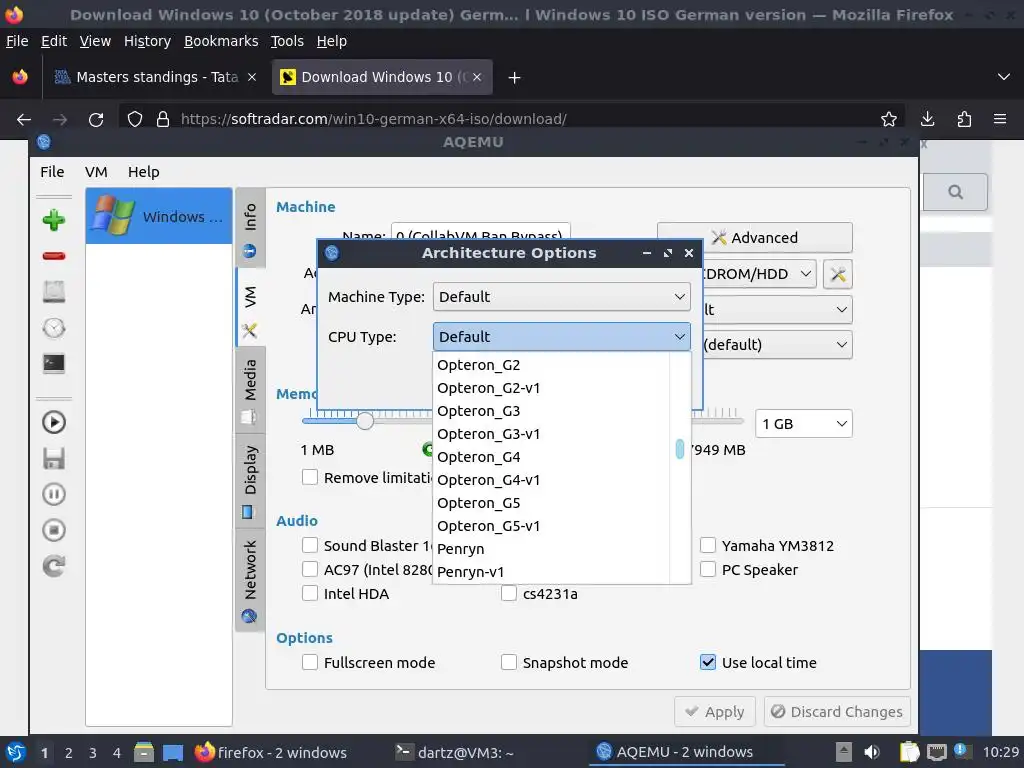This screenshot has width=1024, height=768.
Task: Open the Firefox downloads panel
Action: [x=927, y=119]
